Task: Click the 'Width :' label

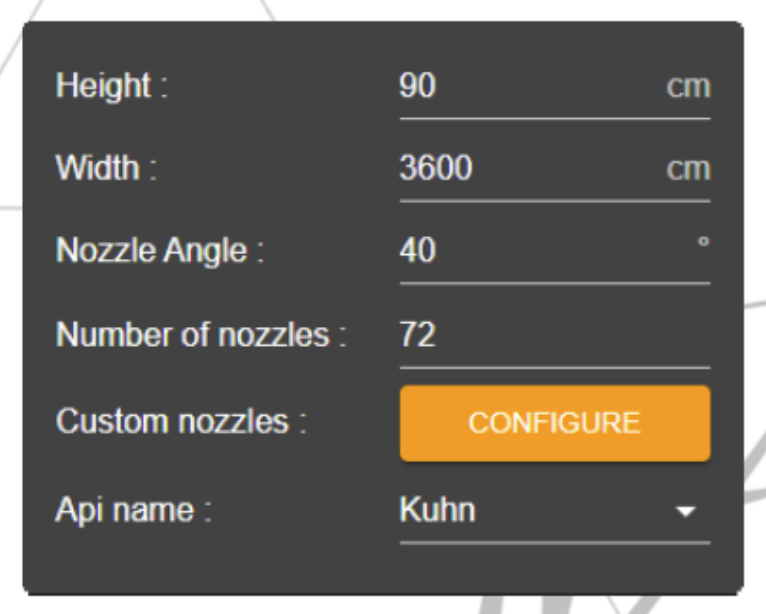Action: (107, 168)
